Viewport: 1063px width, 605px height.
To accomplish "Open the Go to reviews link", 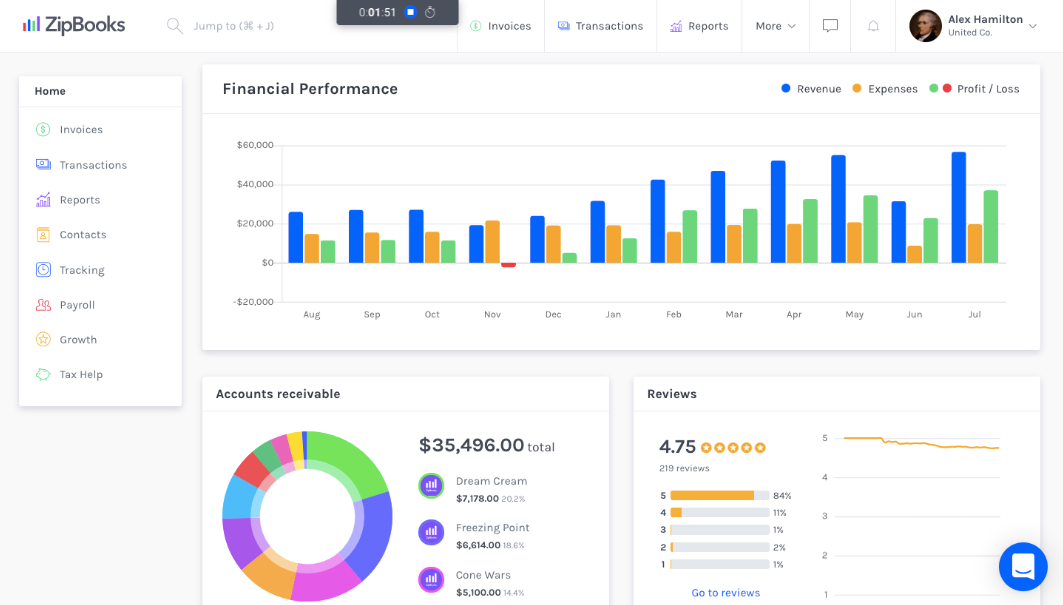I will pyautogui.click(x=725, y=593).
